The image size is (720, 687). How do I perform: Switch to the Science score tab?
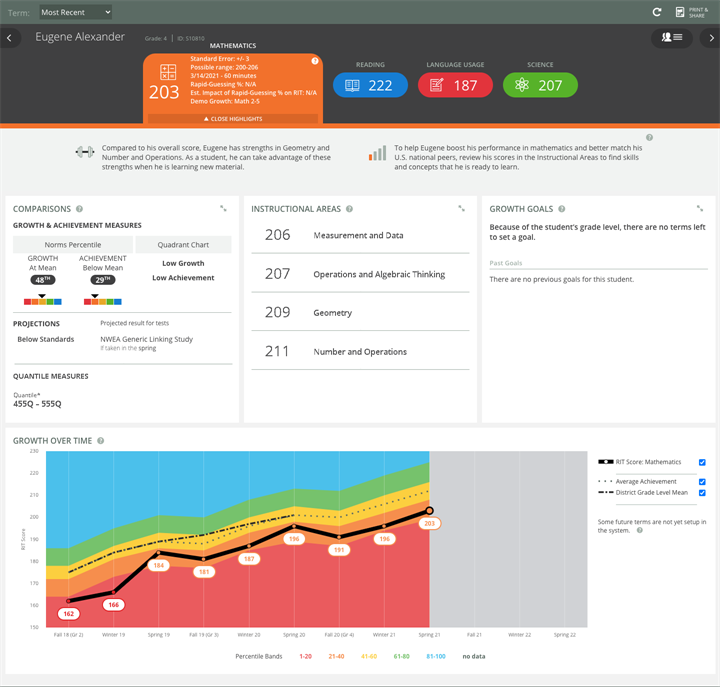540,86
